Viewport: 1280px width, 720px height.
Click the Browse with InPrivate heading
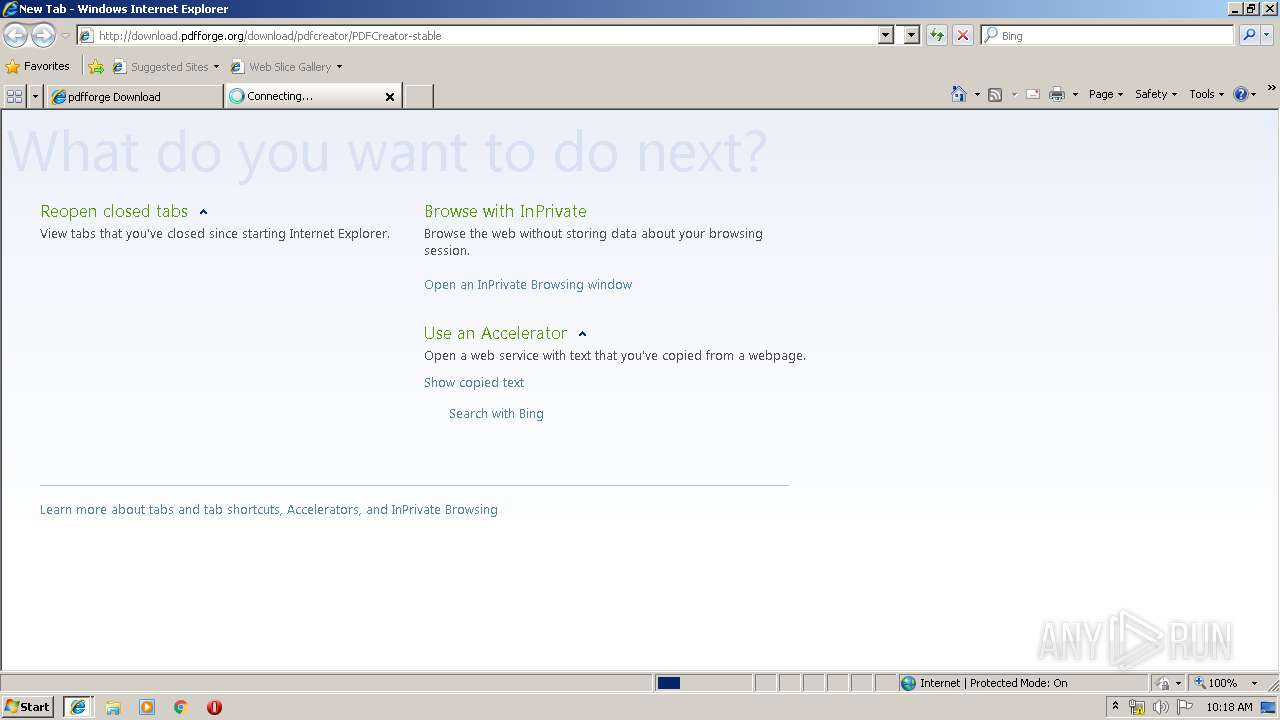505,211
